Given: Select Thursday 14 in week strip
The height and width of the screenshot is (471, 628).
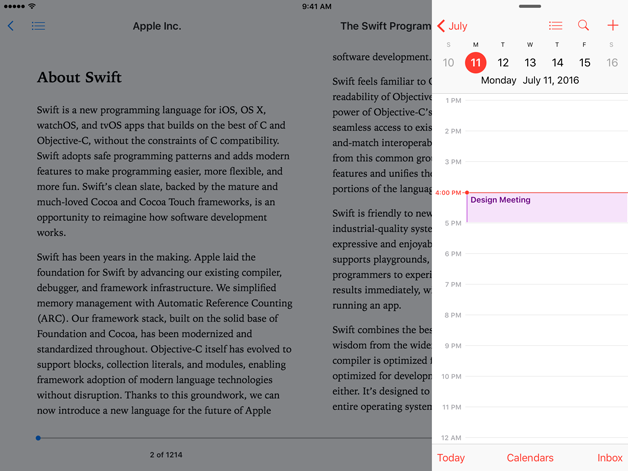Looking at the screenshot, I should click(x=558, y=62).
